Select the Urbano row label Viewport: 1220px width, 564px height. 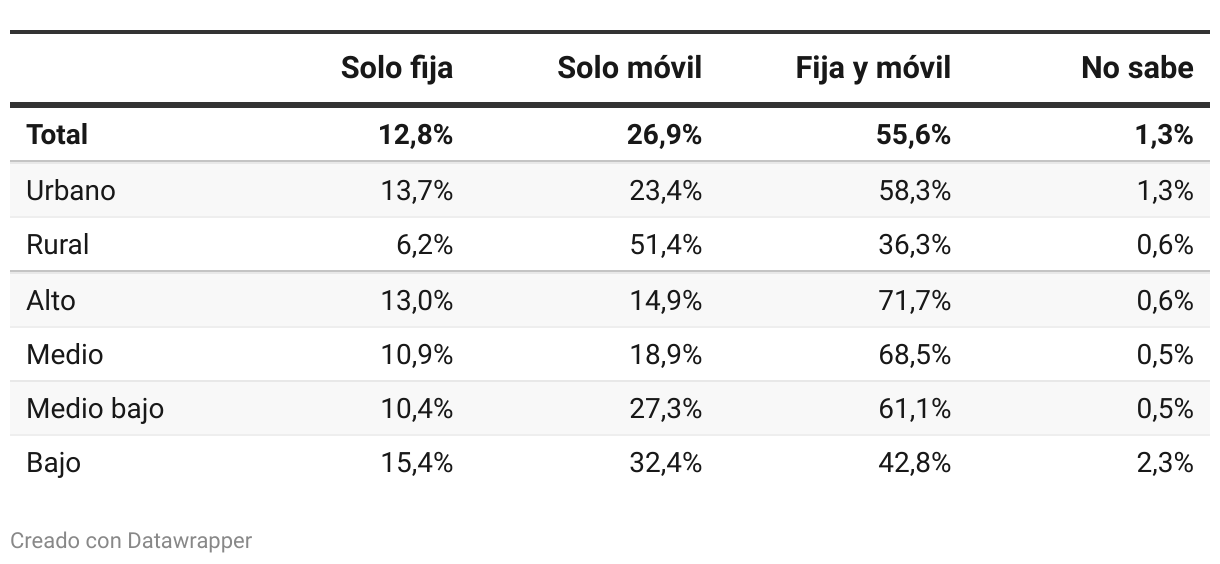[71, 190]
